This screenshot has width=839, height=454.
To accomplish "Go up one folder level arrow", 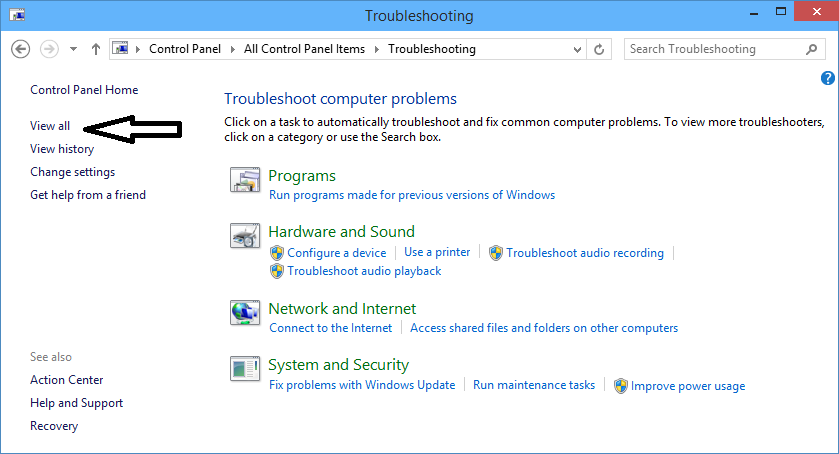I will coord(96,49).
